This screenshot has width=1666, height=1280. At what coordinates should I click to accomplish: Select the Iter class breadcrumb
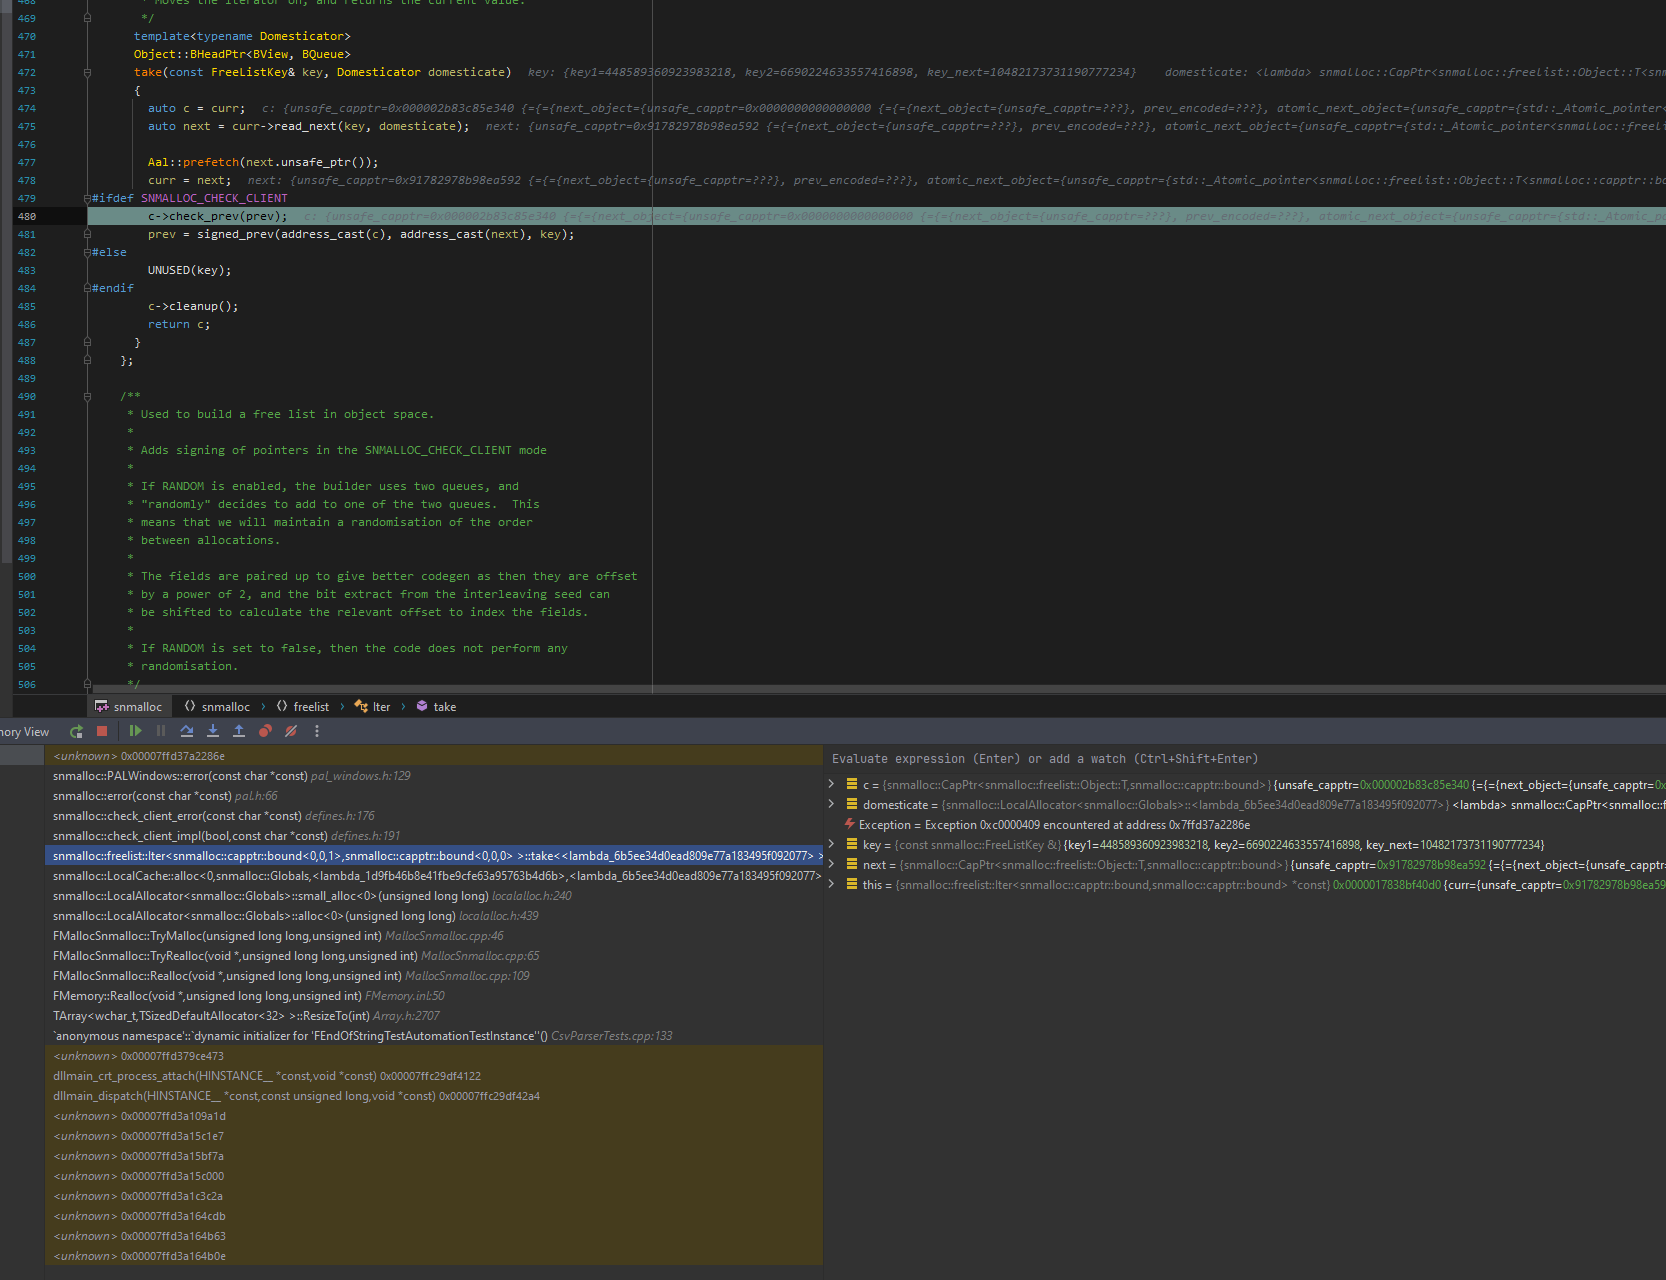coord(372,706)
